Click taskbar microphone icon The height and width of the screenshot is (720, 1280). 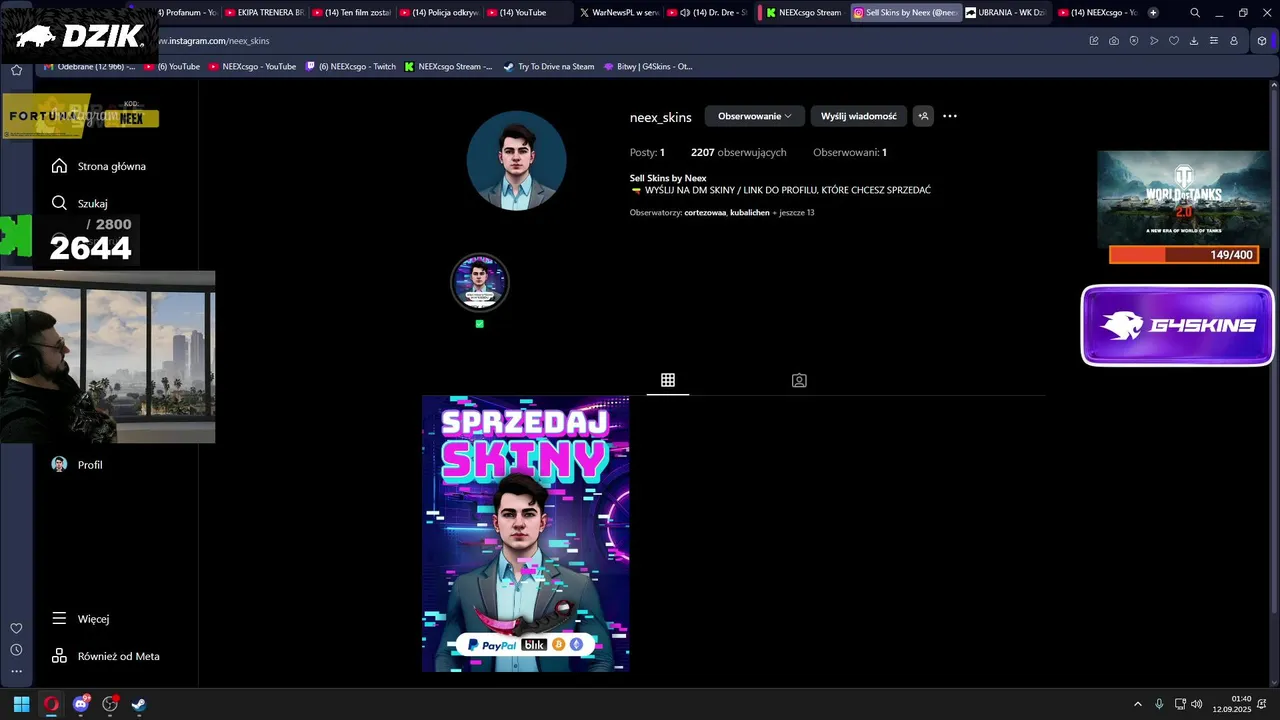tap(1159, 704)
